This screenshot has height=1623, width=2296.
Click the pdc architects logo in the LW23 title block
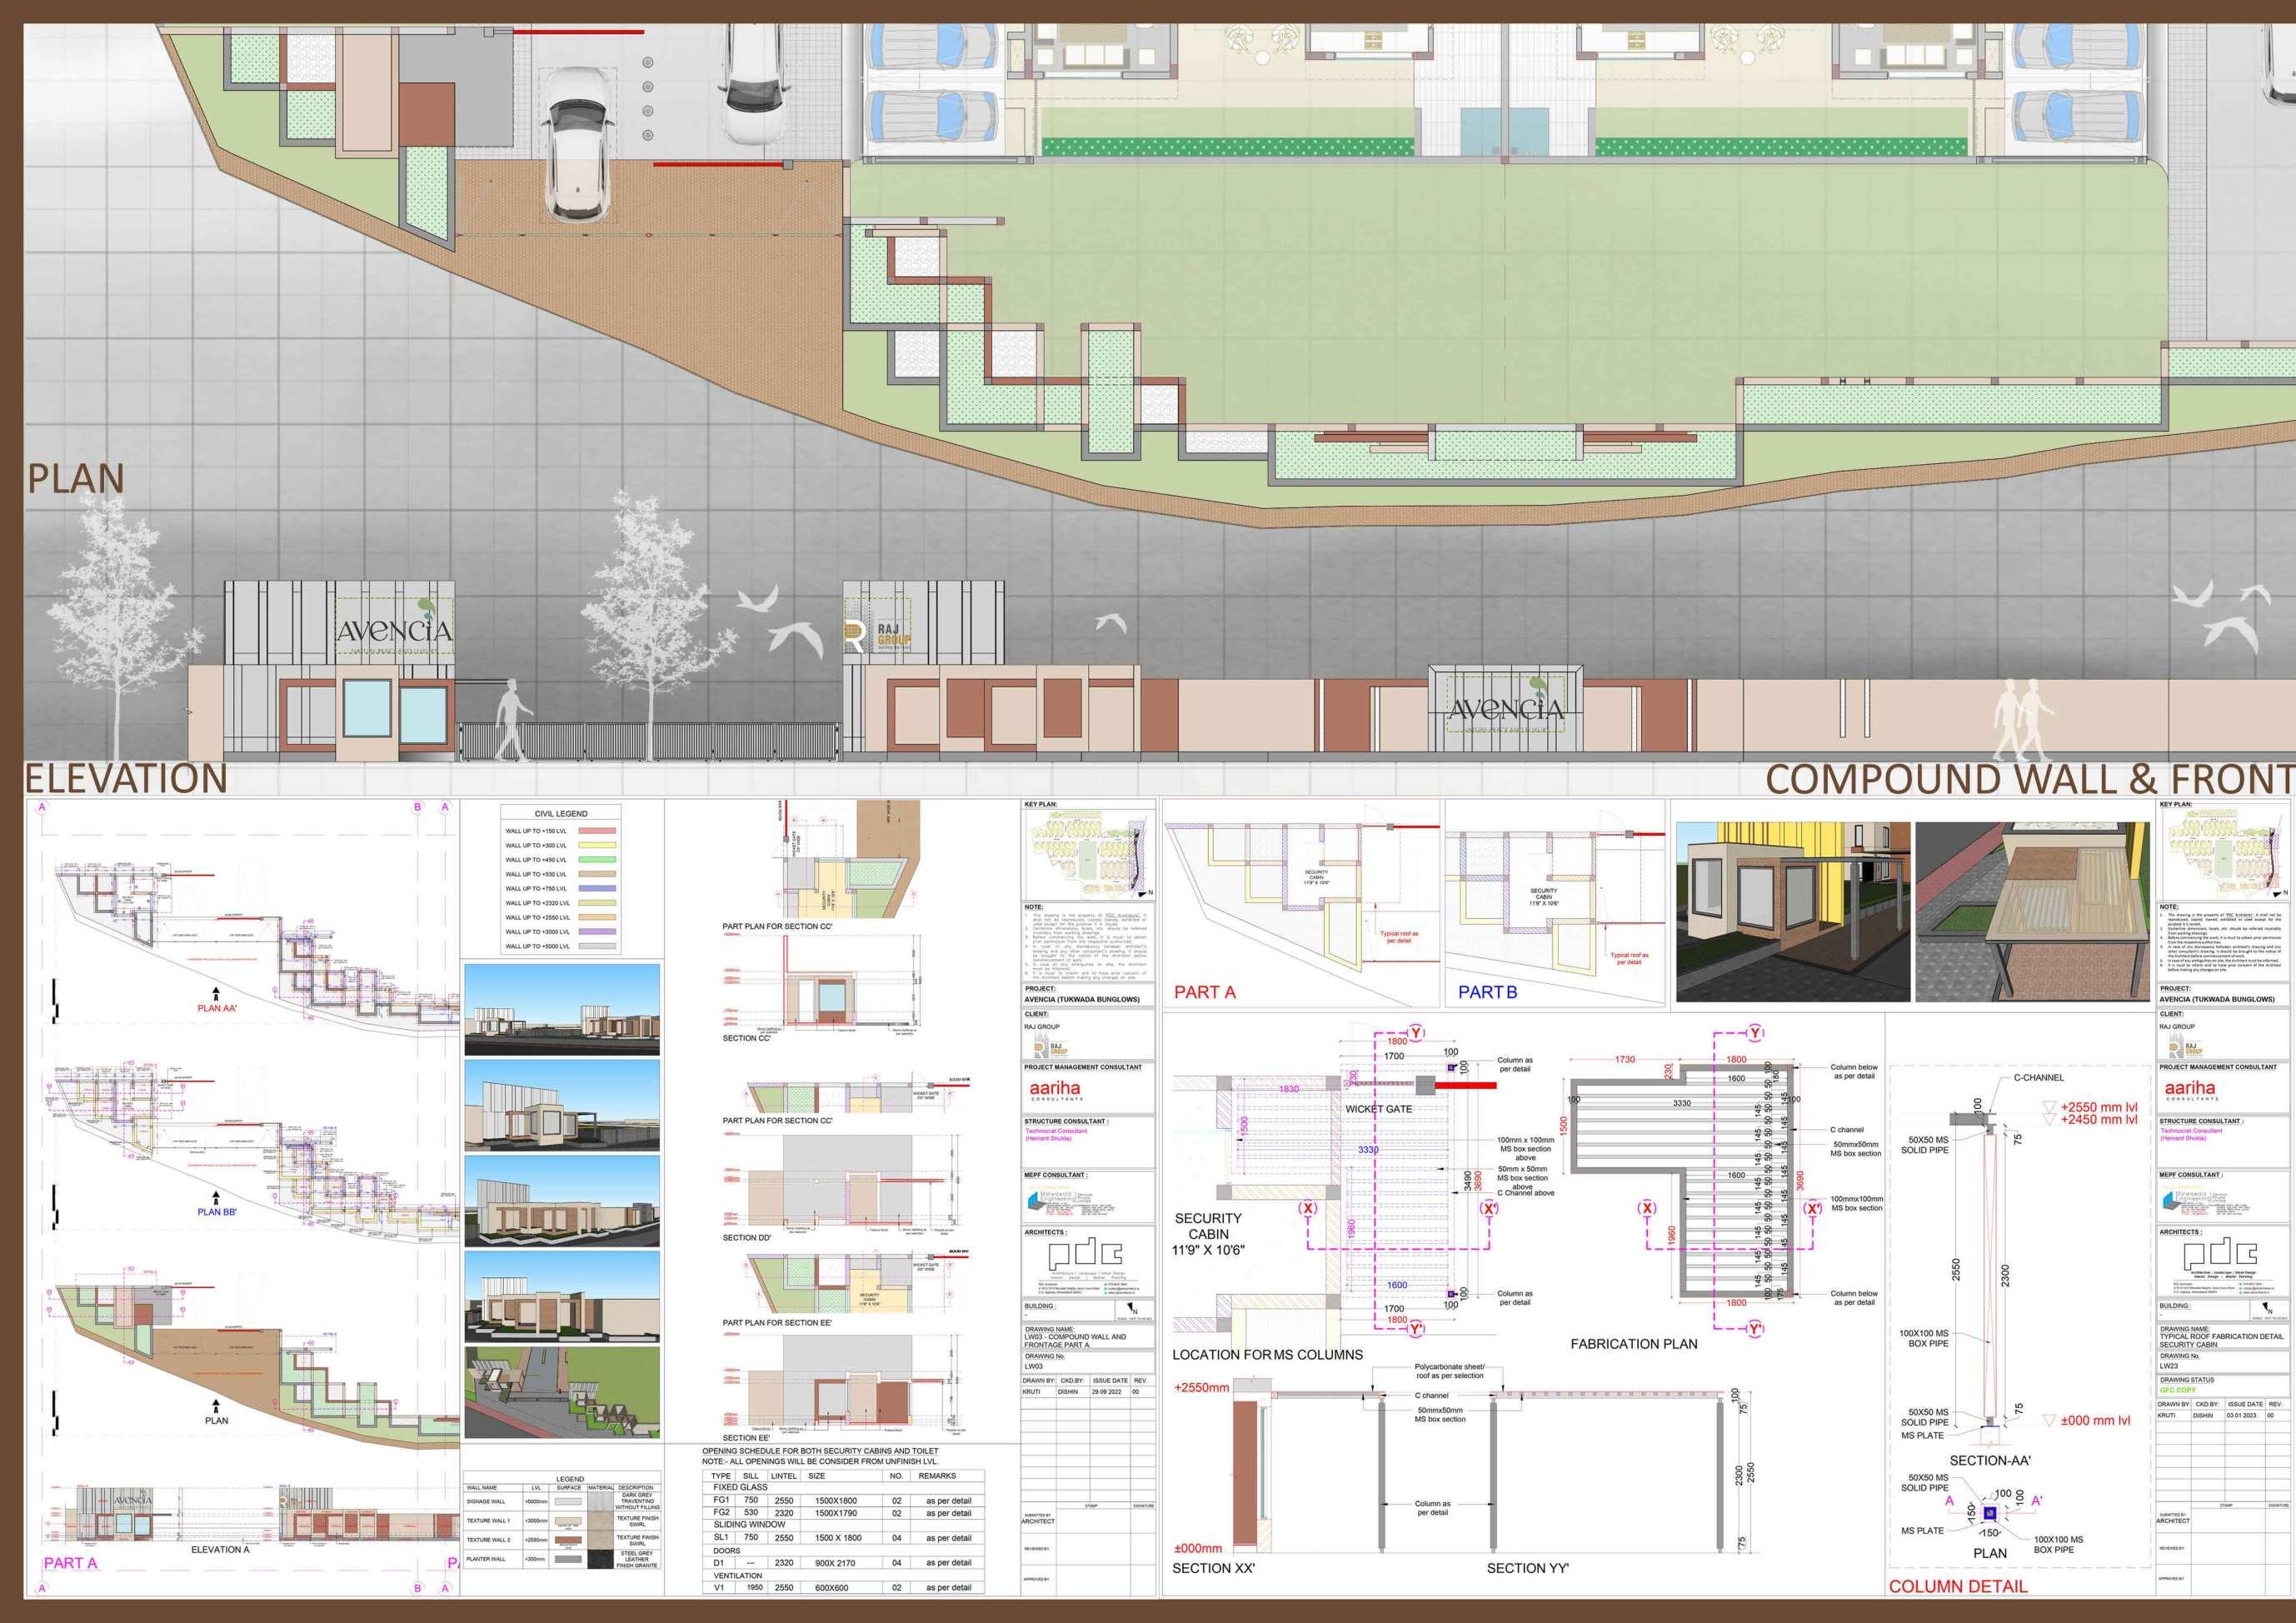coord(2219,1255)
